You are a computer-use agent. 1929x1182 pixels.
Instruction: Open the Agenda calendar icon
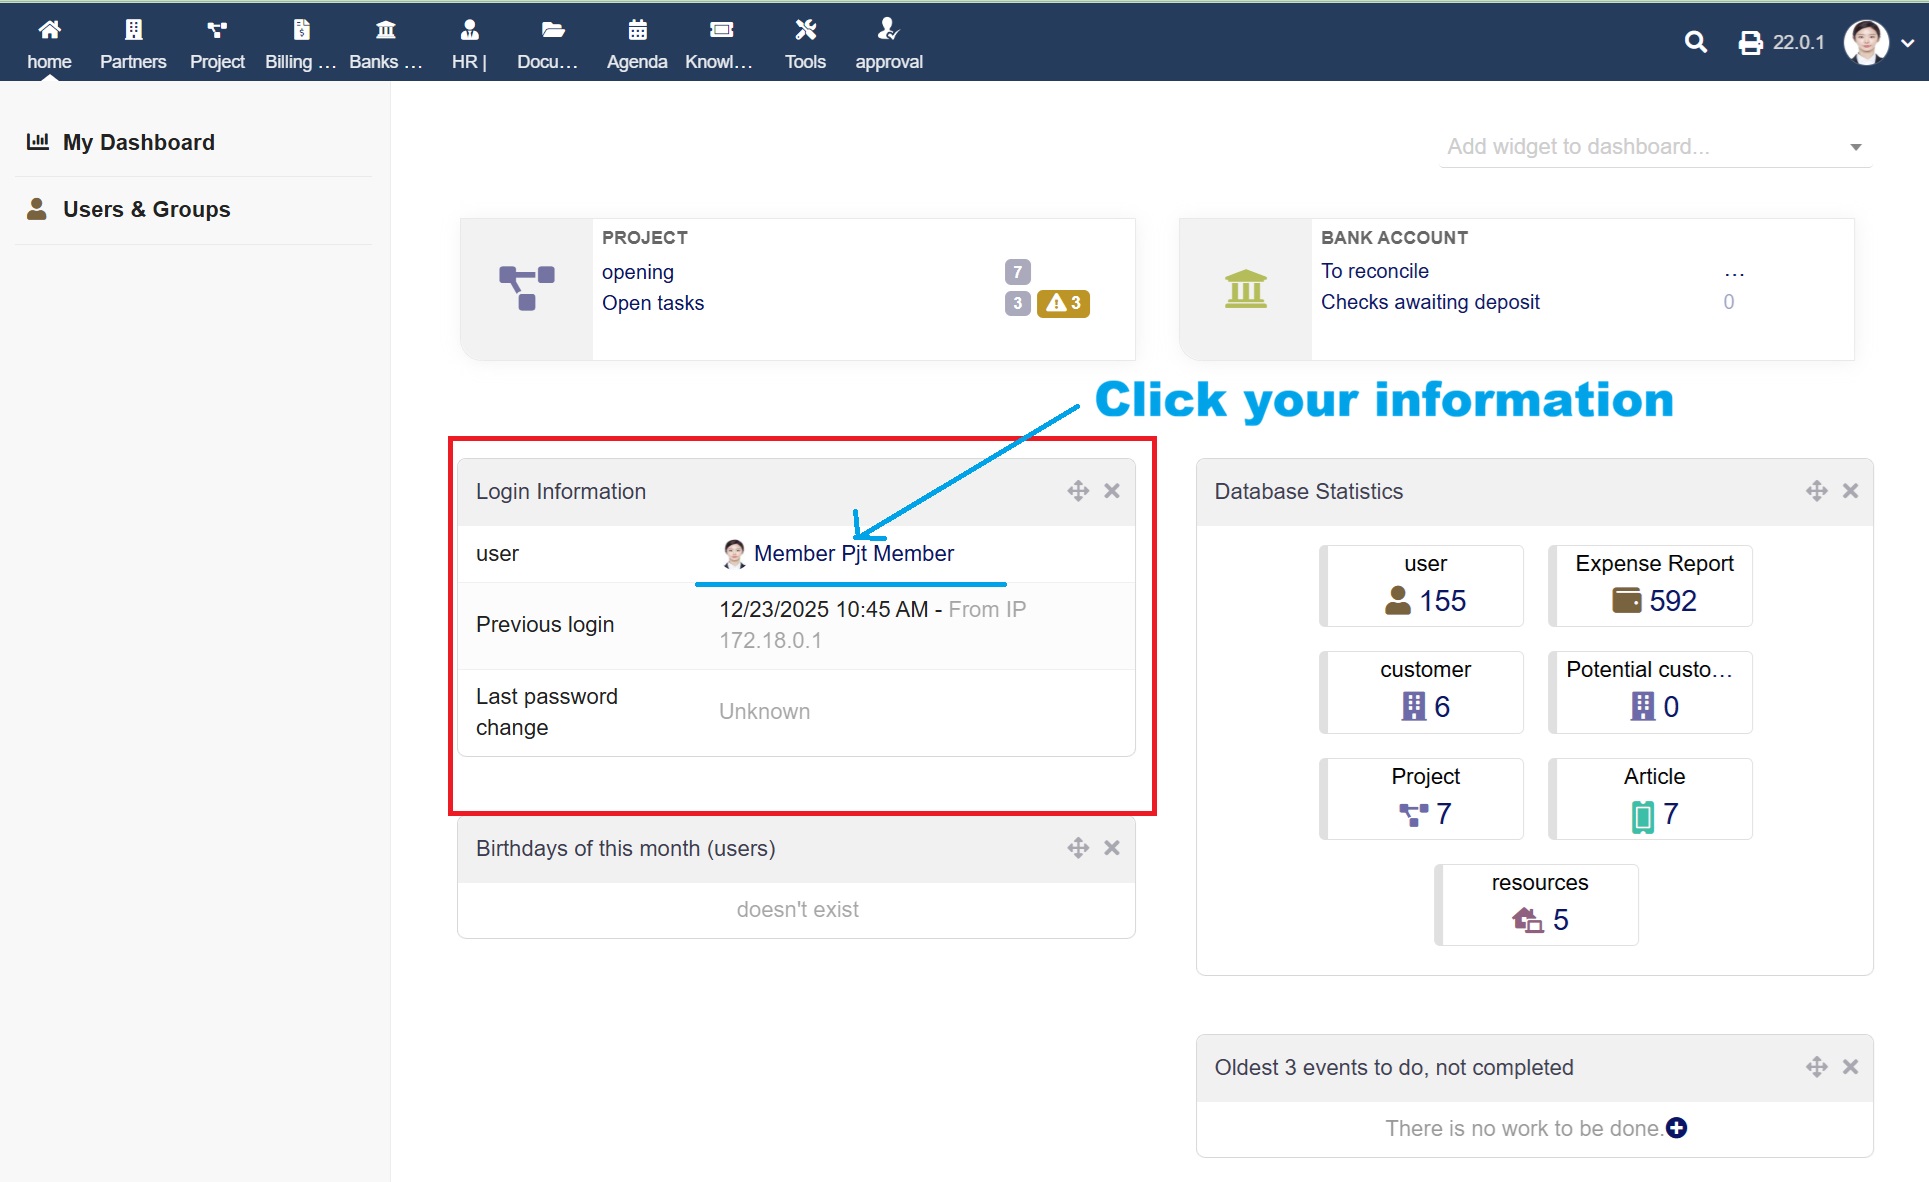[x=637, y=30]
